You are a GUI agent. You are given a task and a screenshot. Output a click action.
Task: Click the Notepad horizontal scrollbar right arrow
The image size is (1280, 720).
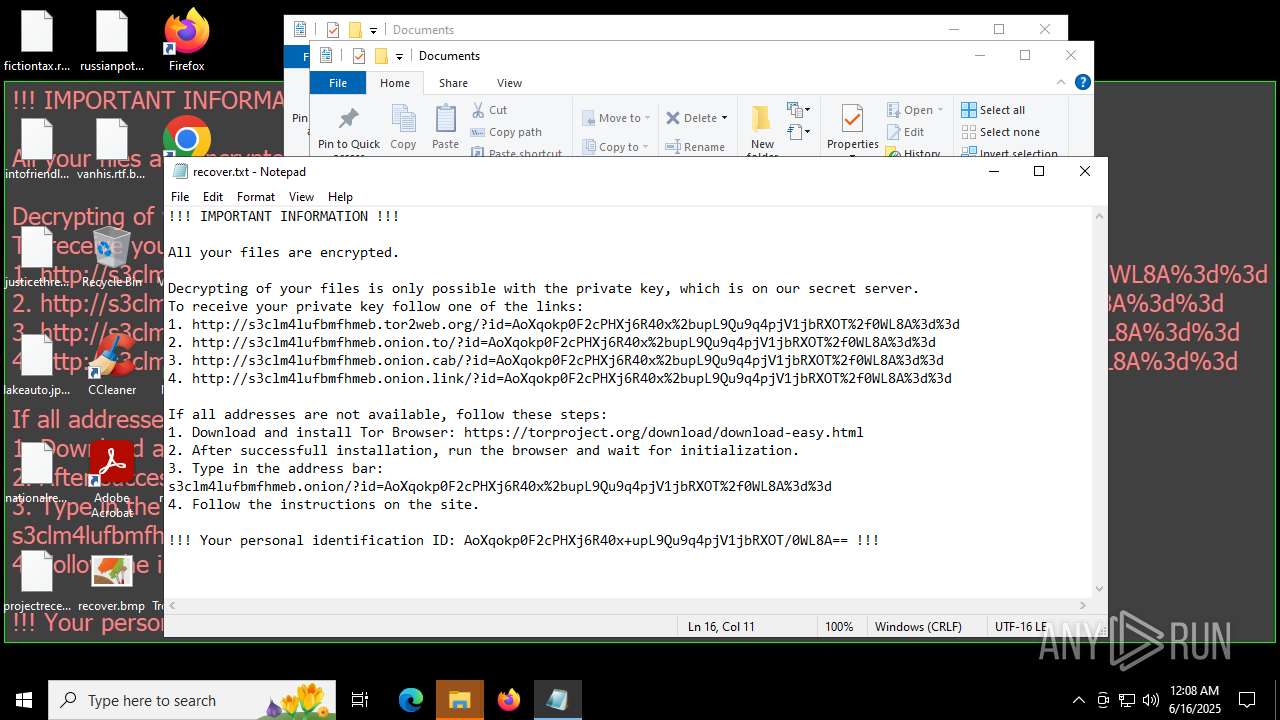click(x=1083, y=606)
